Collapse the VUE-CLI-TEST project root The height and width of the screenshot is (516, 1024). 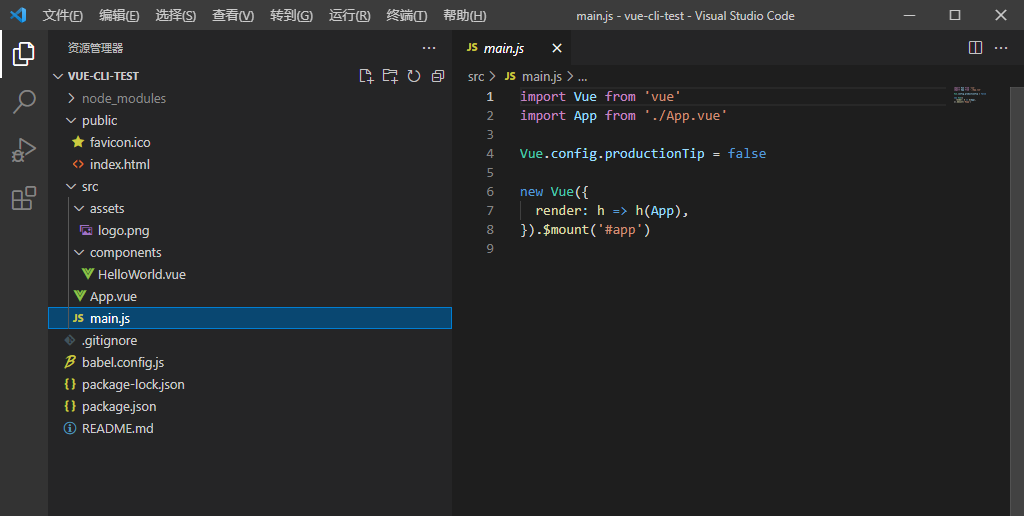(x=103, y=76)
